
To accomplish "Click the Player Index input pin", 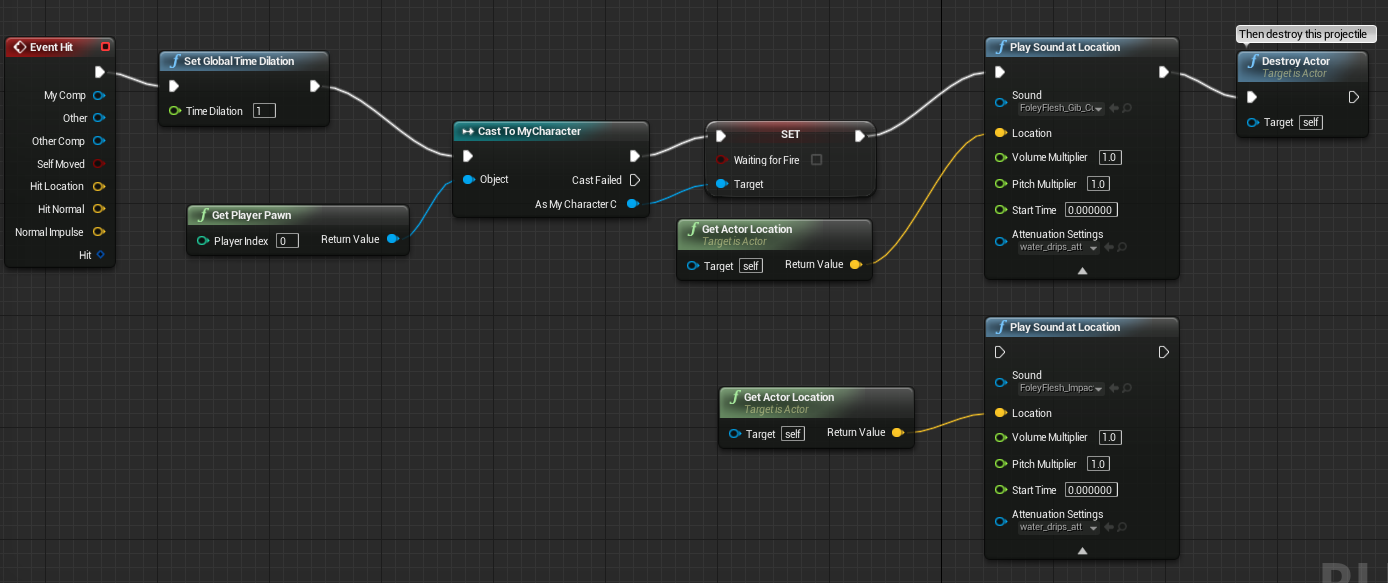I will coord(203,241).
